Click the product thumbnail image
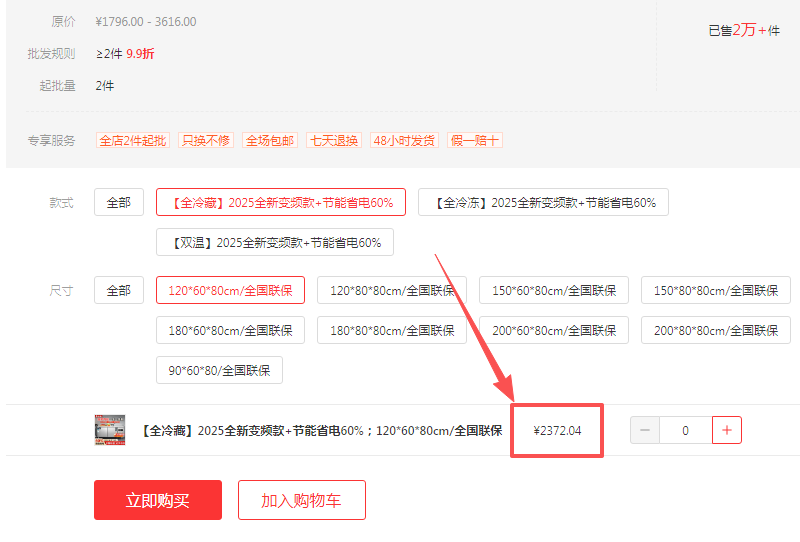This screenshot has height=542, width=800. [110, 430]
